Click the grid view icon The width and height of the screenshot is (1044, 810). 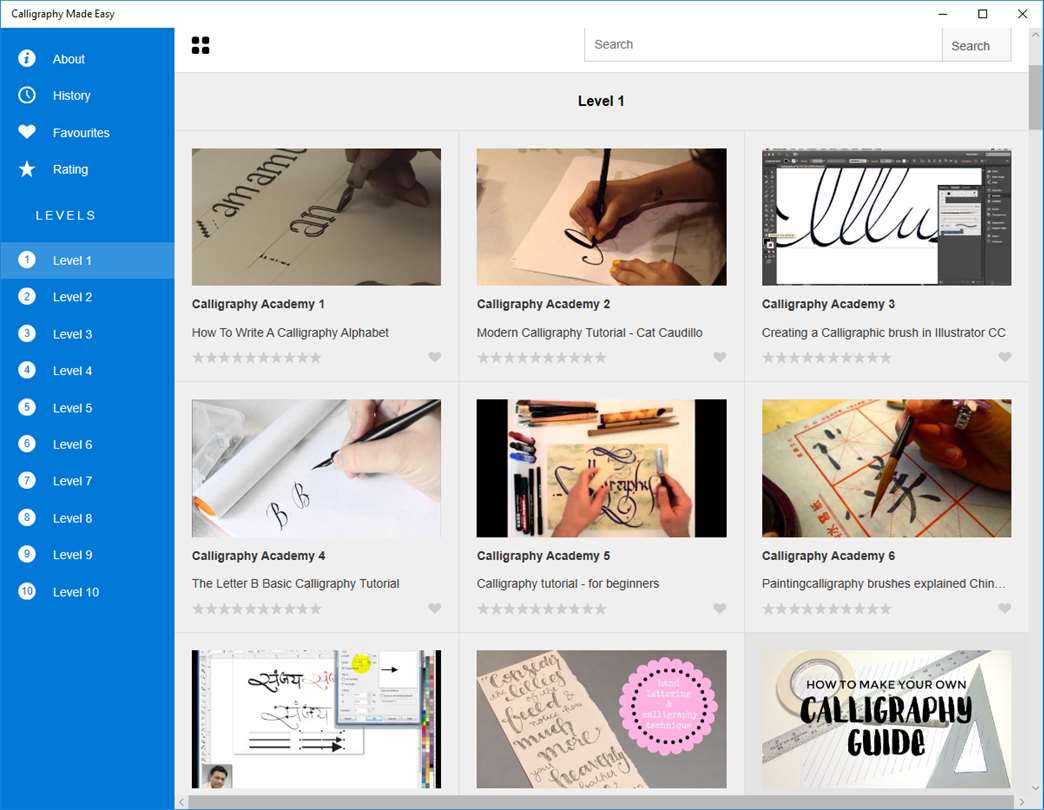pyautogui.click(x=200, y=45)
